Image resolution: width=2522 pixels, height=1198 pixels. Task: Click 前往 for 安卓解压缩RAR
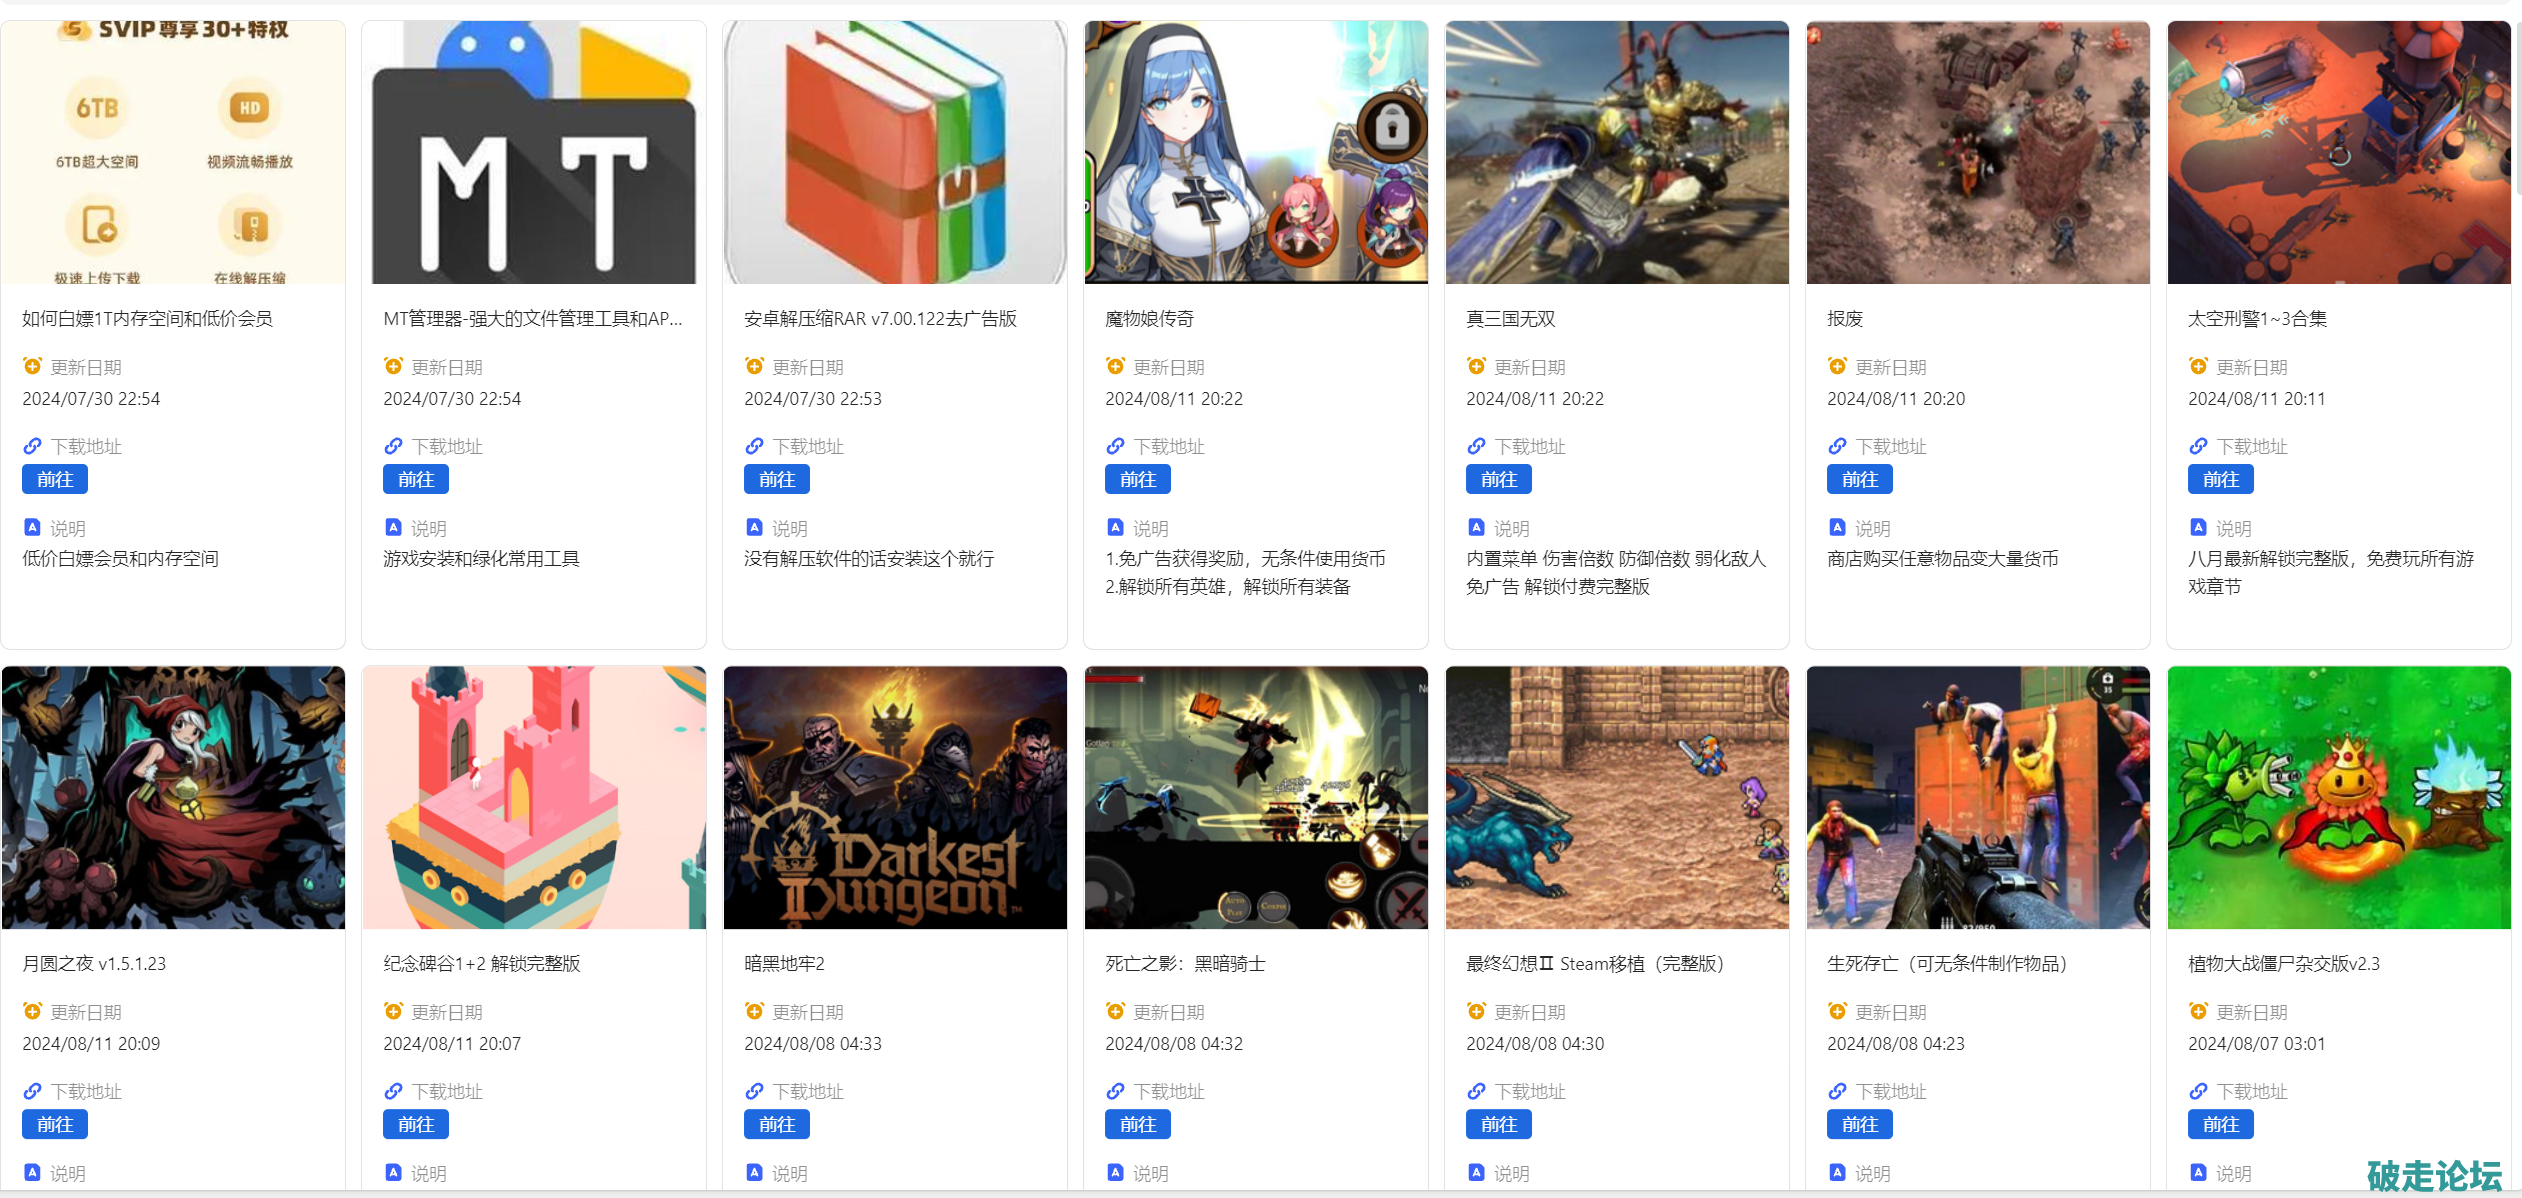[777, 480]
